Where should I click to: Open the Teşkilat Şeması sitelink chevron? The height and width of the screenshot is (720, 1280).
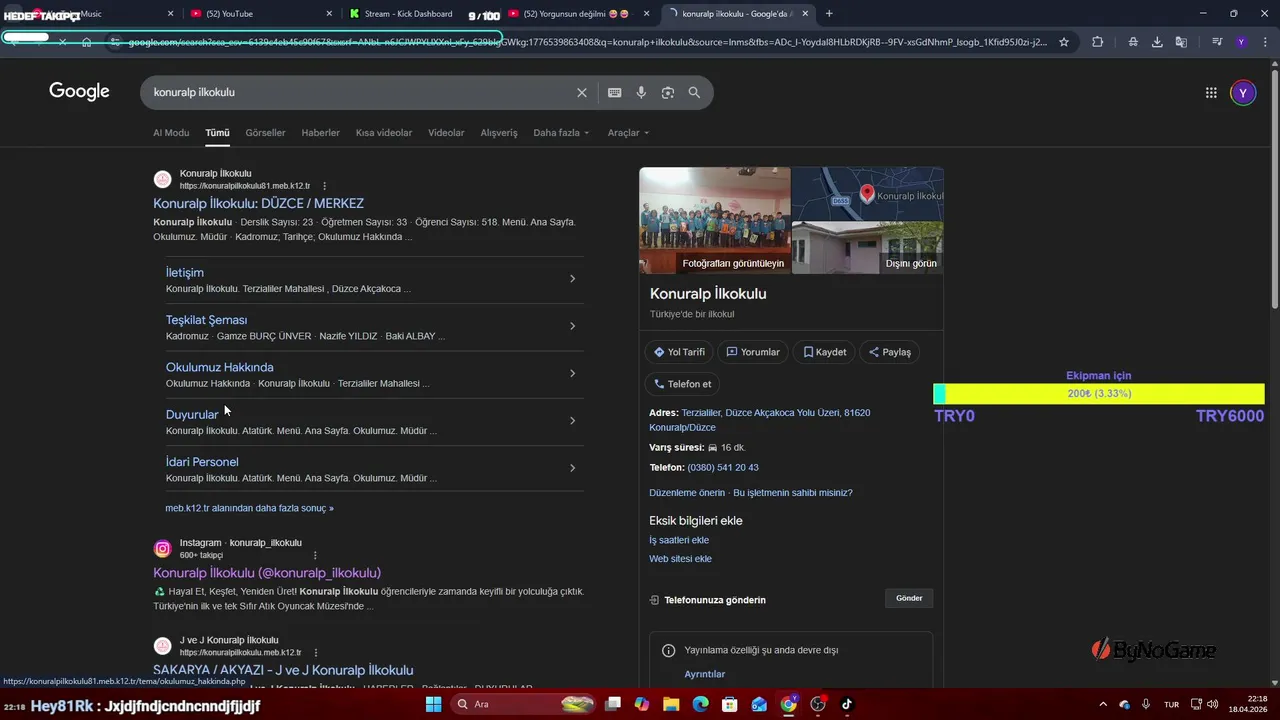(x=572, y=326)
